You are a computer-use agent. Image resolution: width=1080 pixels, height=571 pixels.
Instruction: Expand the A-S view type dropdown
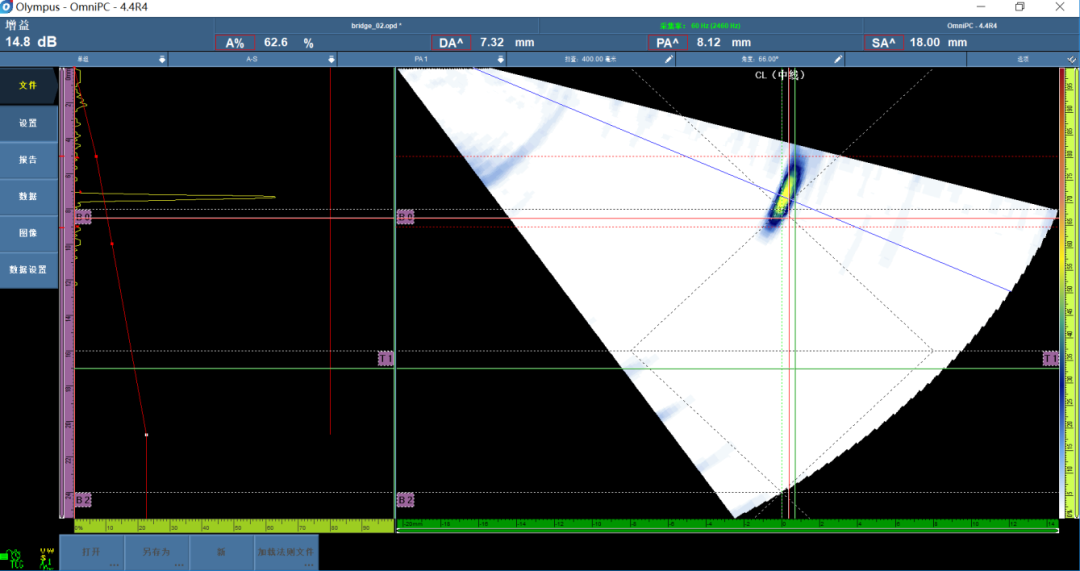pos(331,59)
